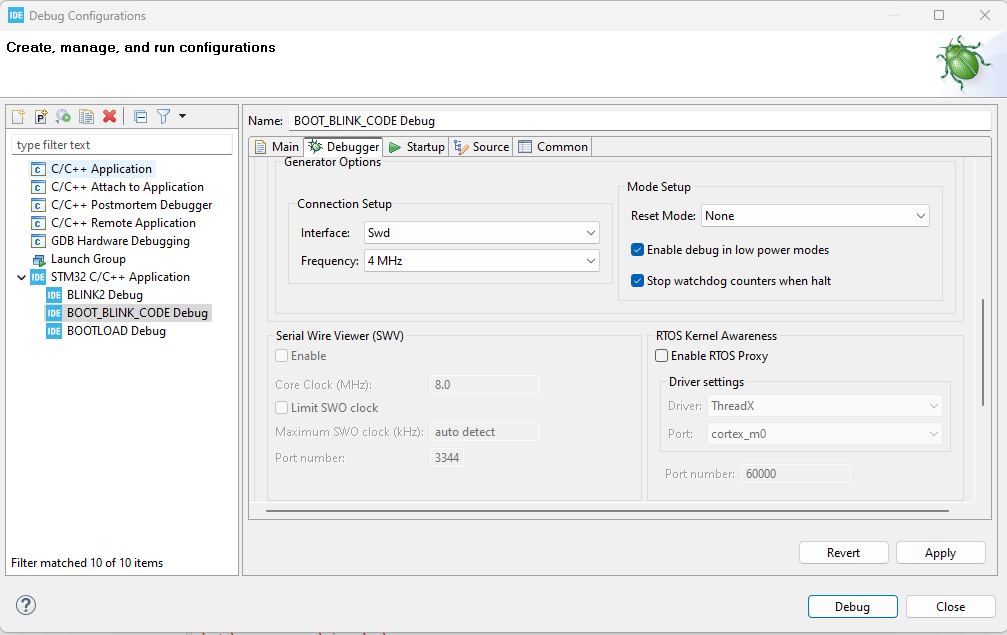Screen dimensions: 1007x635
Task: Click the Export launch configuration icon
Action: pos(63,117)
